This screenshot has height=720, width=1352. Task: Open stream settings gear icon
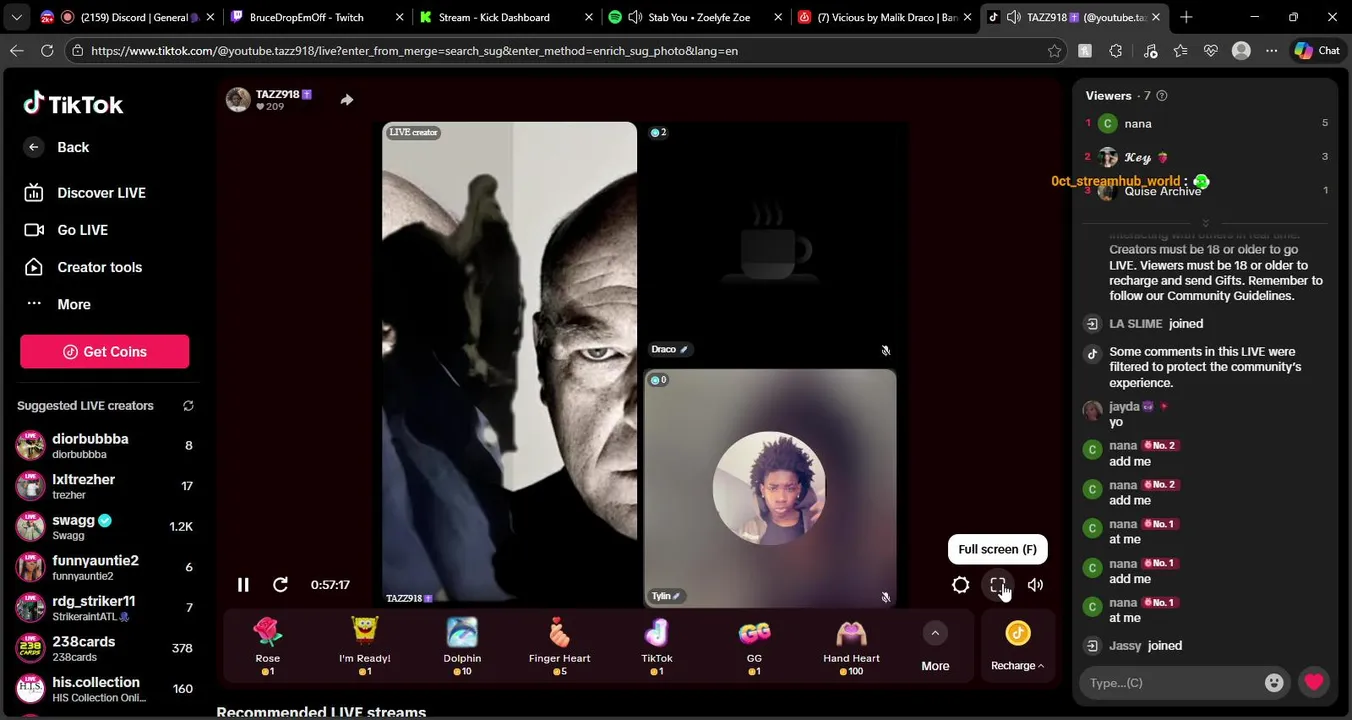[961, 585]
